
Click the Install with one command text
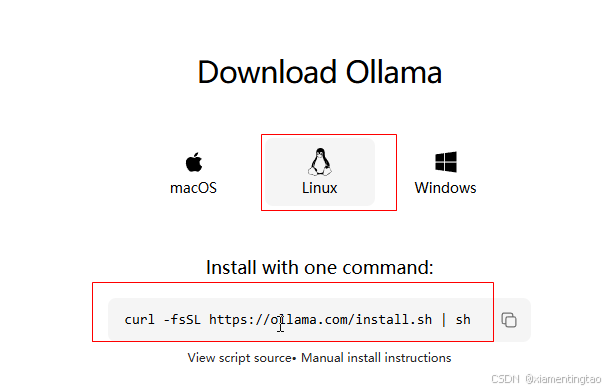[319, 267]
